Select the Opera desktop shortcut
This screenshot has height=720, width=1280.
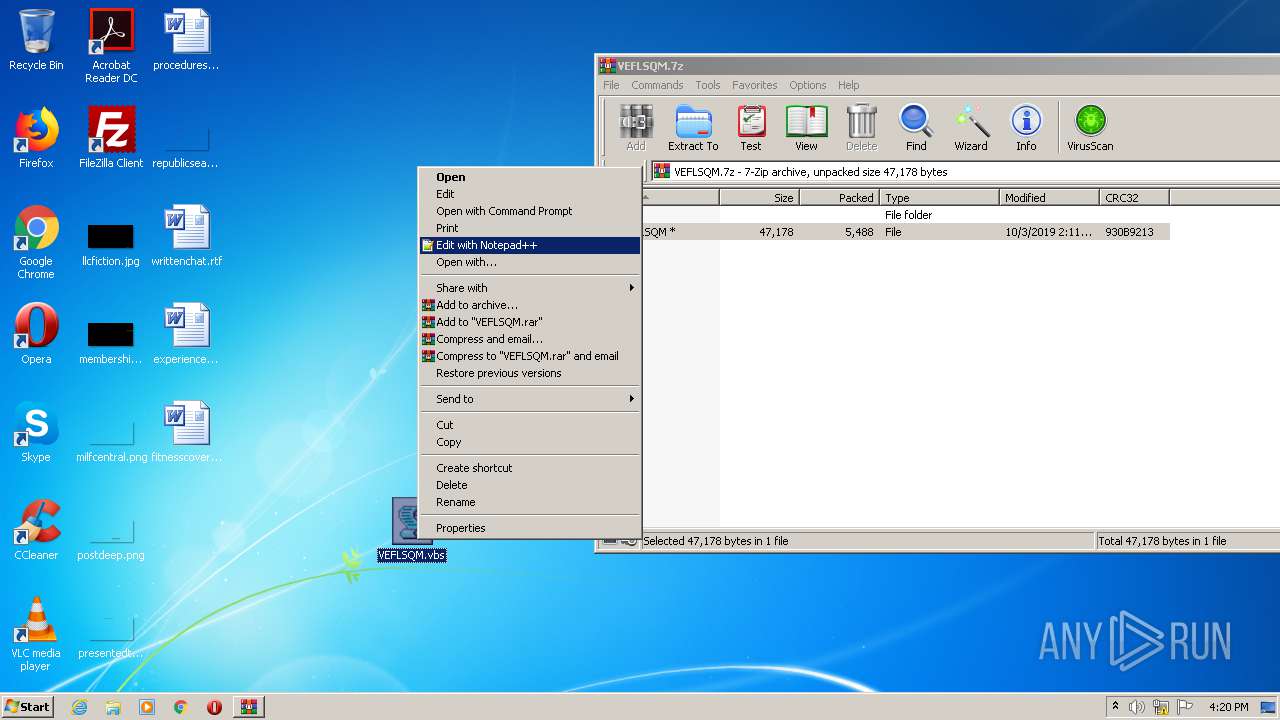[x=36, y=334]
